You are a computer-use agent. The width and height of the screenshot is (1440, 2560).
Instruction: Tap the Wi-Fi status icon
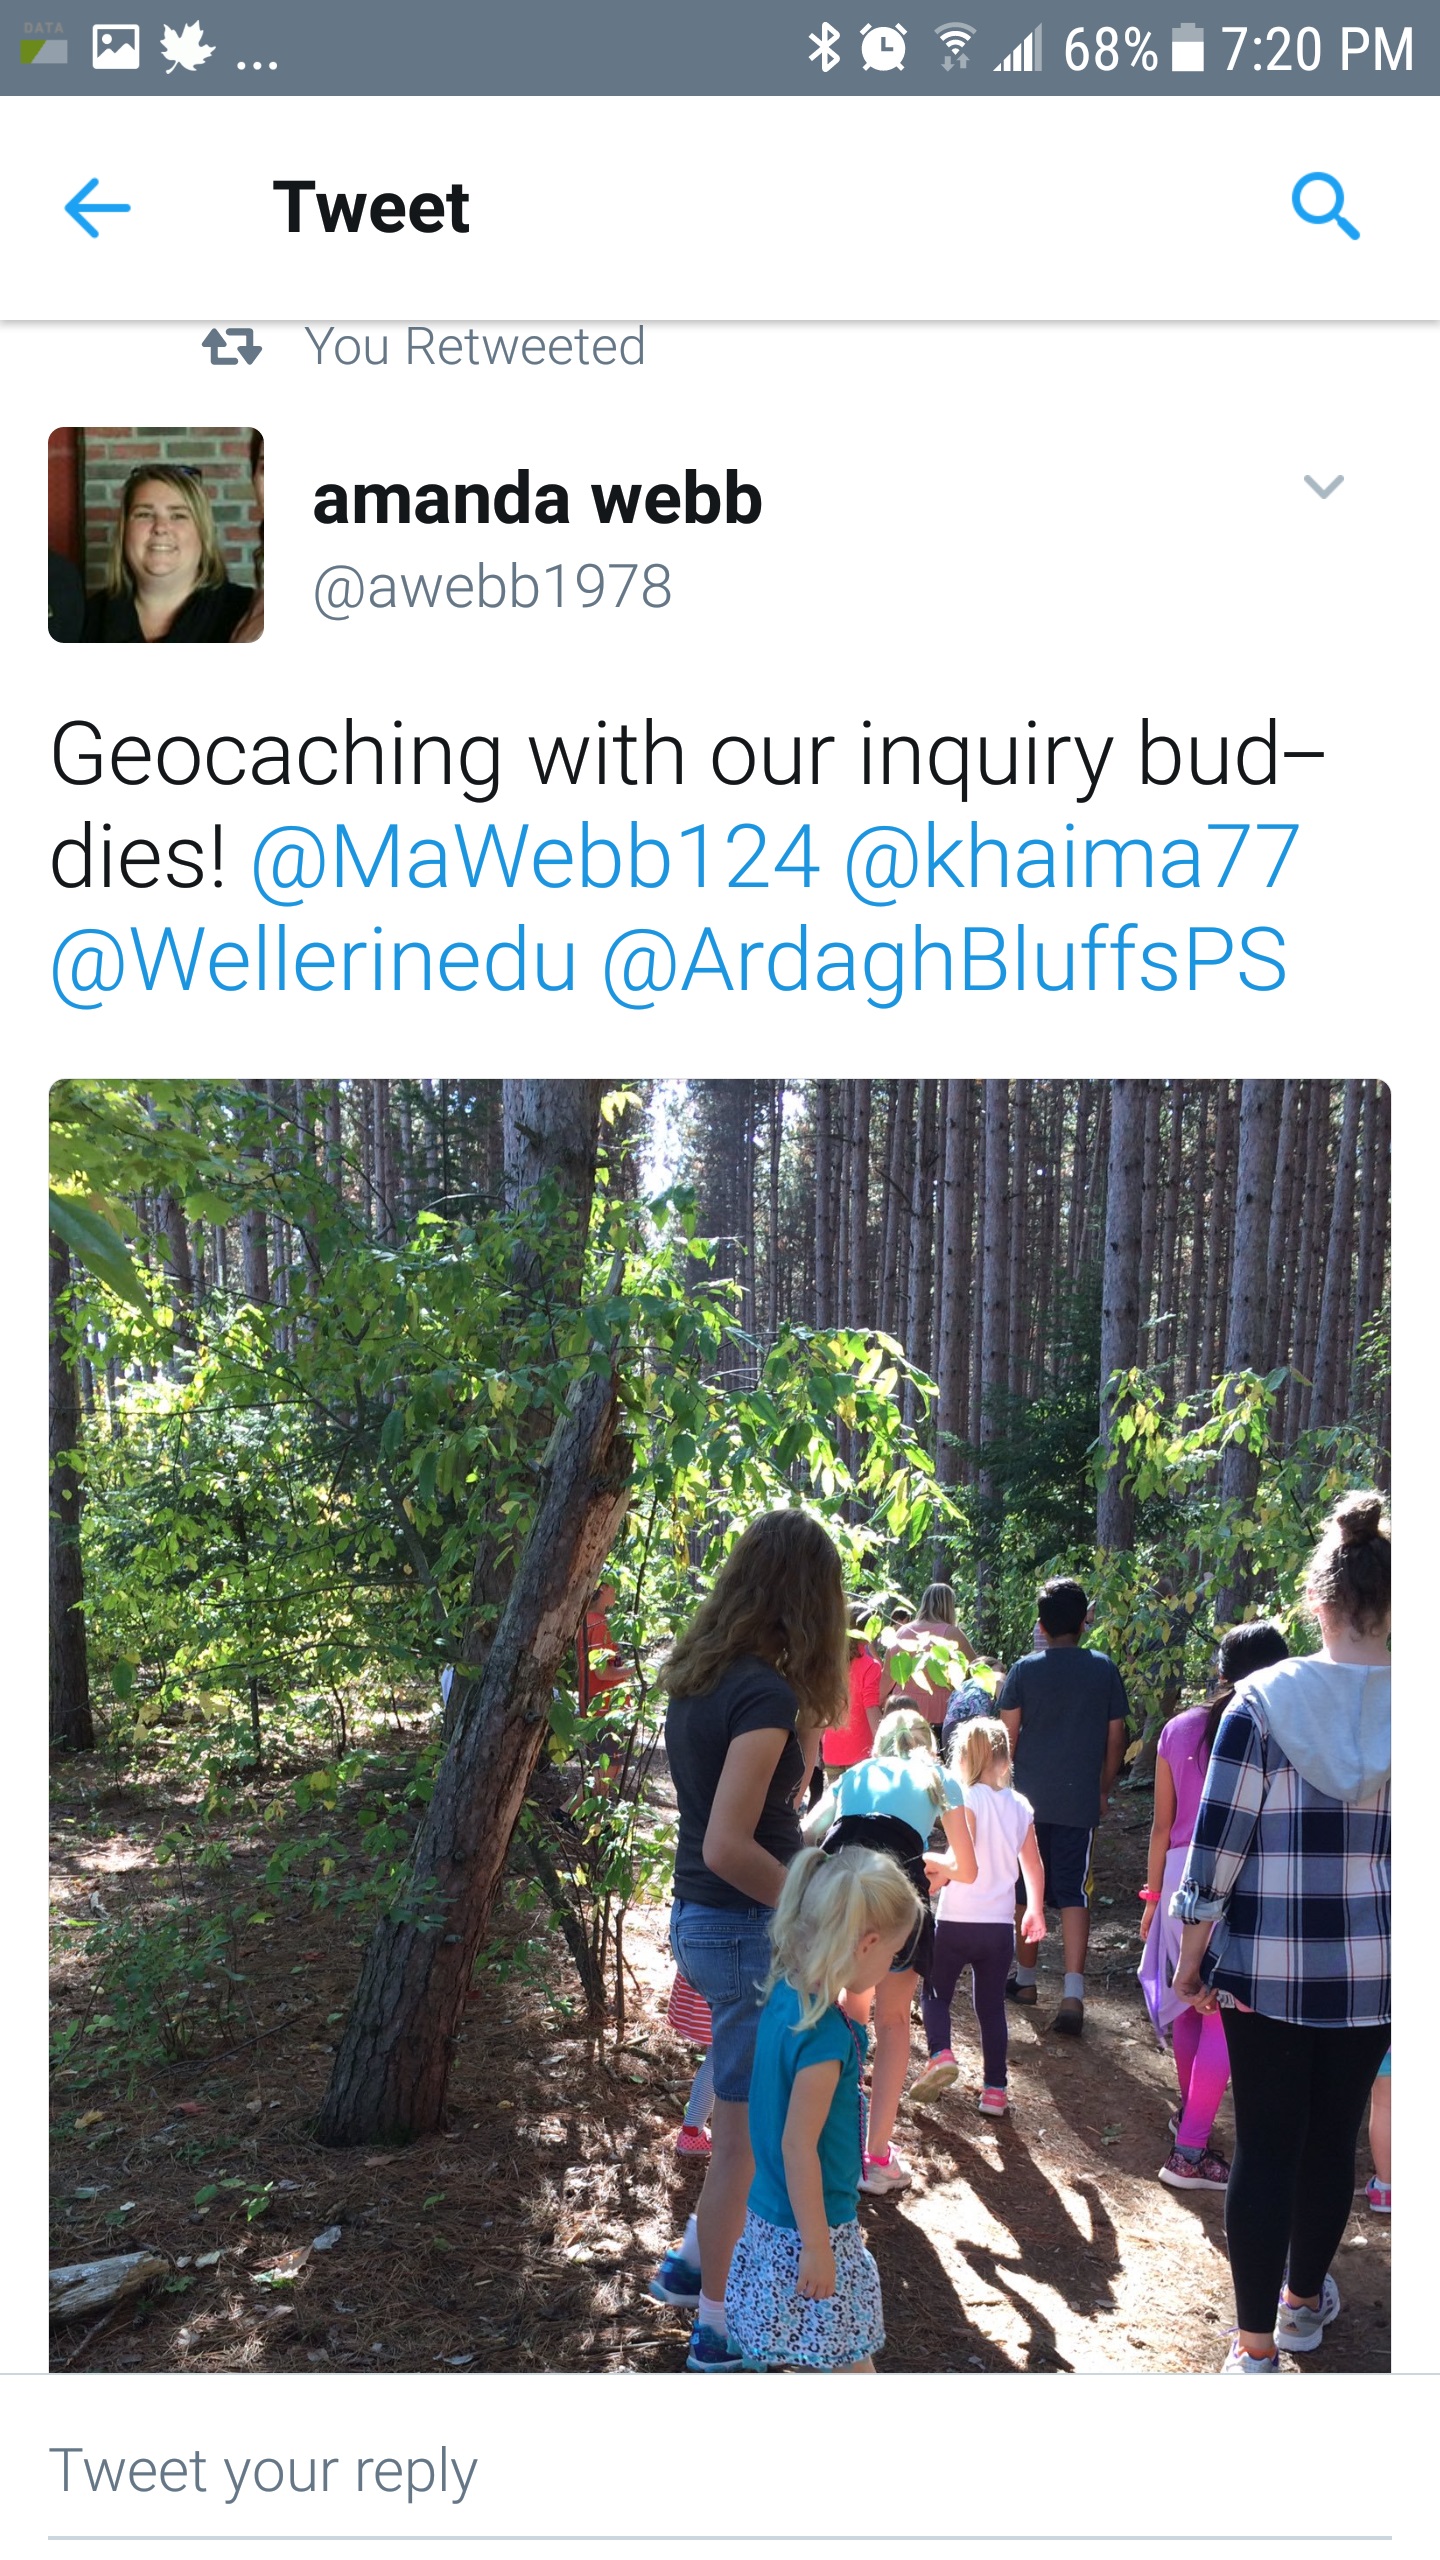(x=955, y=48)
